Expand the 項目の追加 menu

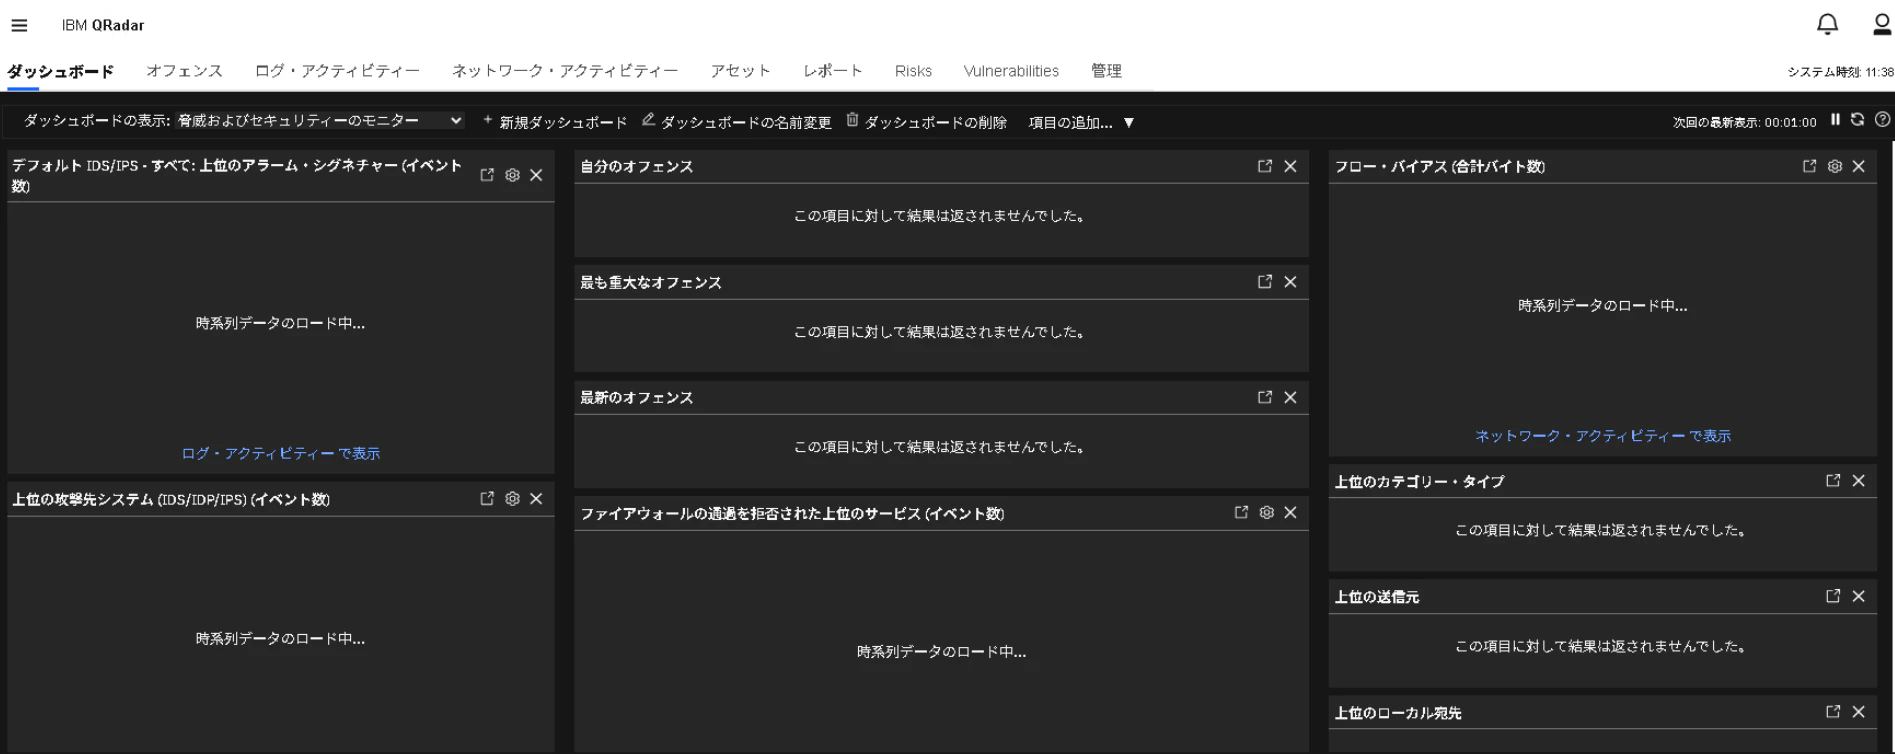click(1081, 123)
